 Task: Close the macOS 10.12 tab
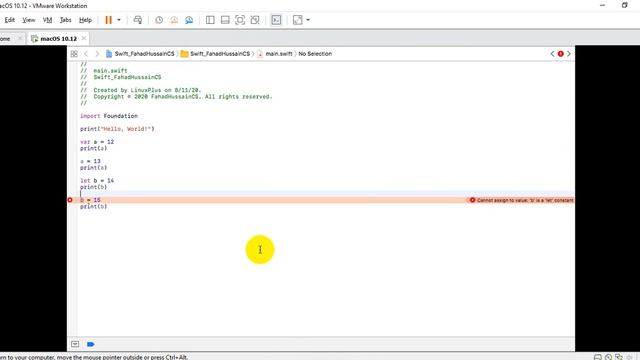point(84,38)
